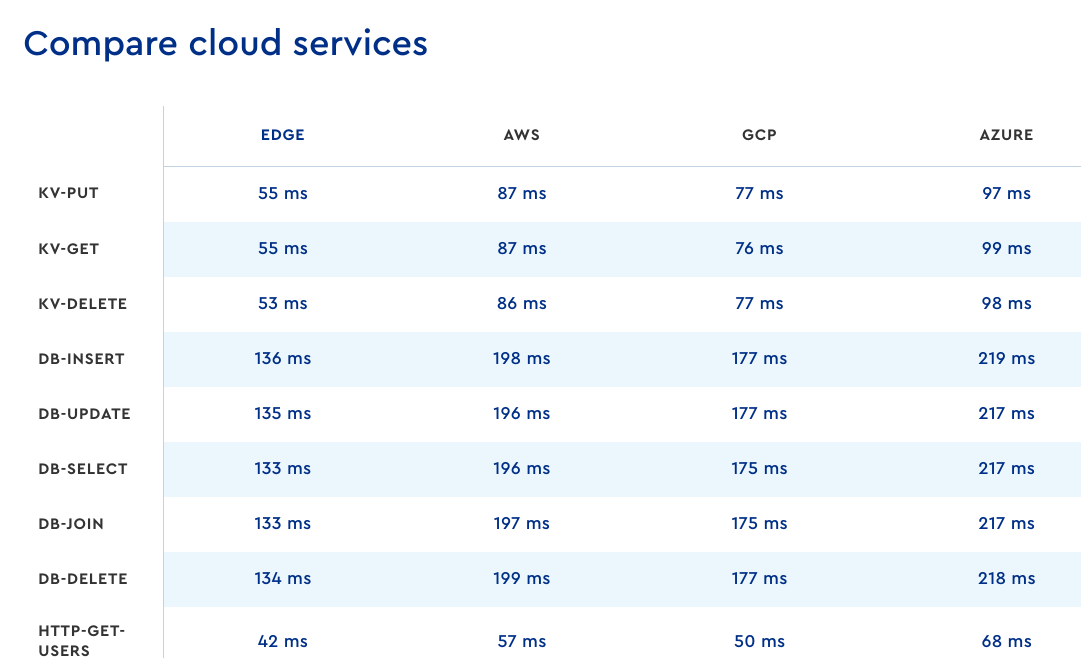This screenshot has height=658, width=1081.
Task: Click the DB-DELETE row label
Action: click(x=83, y=579)
